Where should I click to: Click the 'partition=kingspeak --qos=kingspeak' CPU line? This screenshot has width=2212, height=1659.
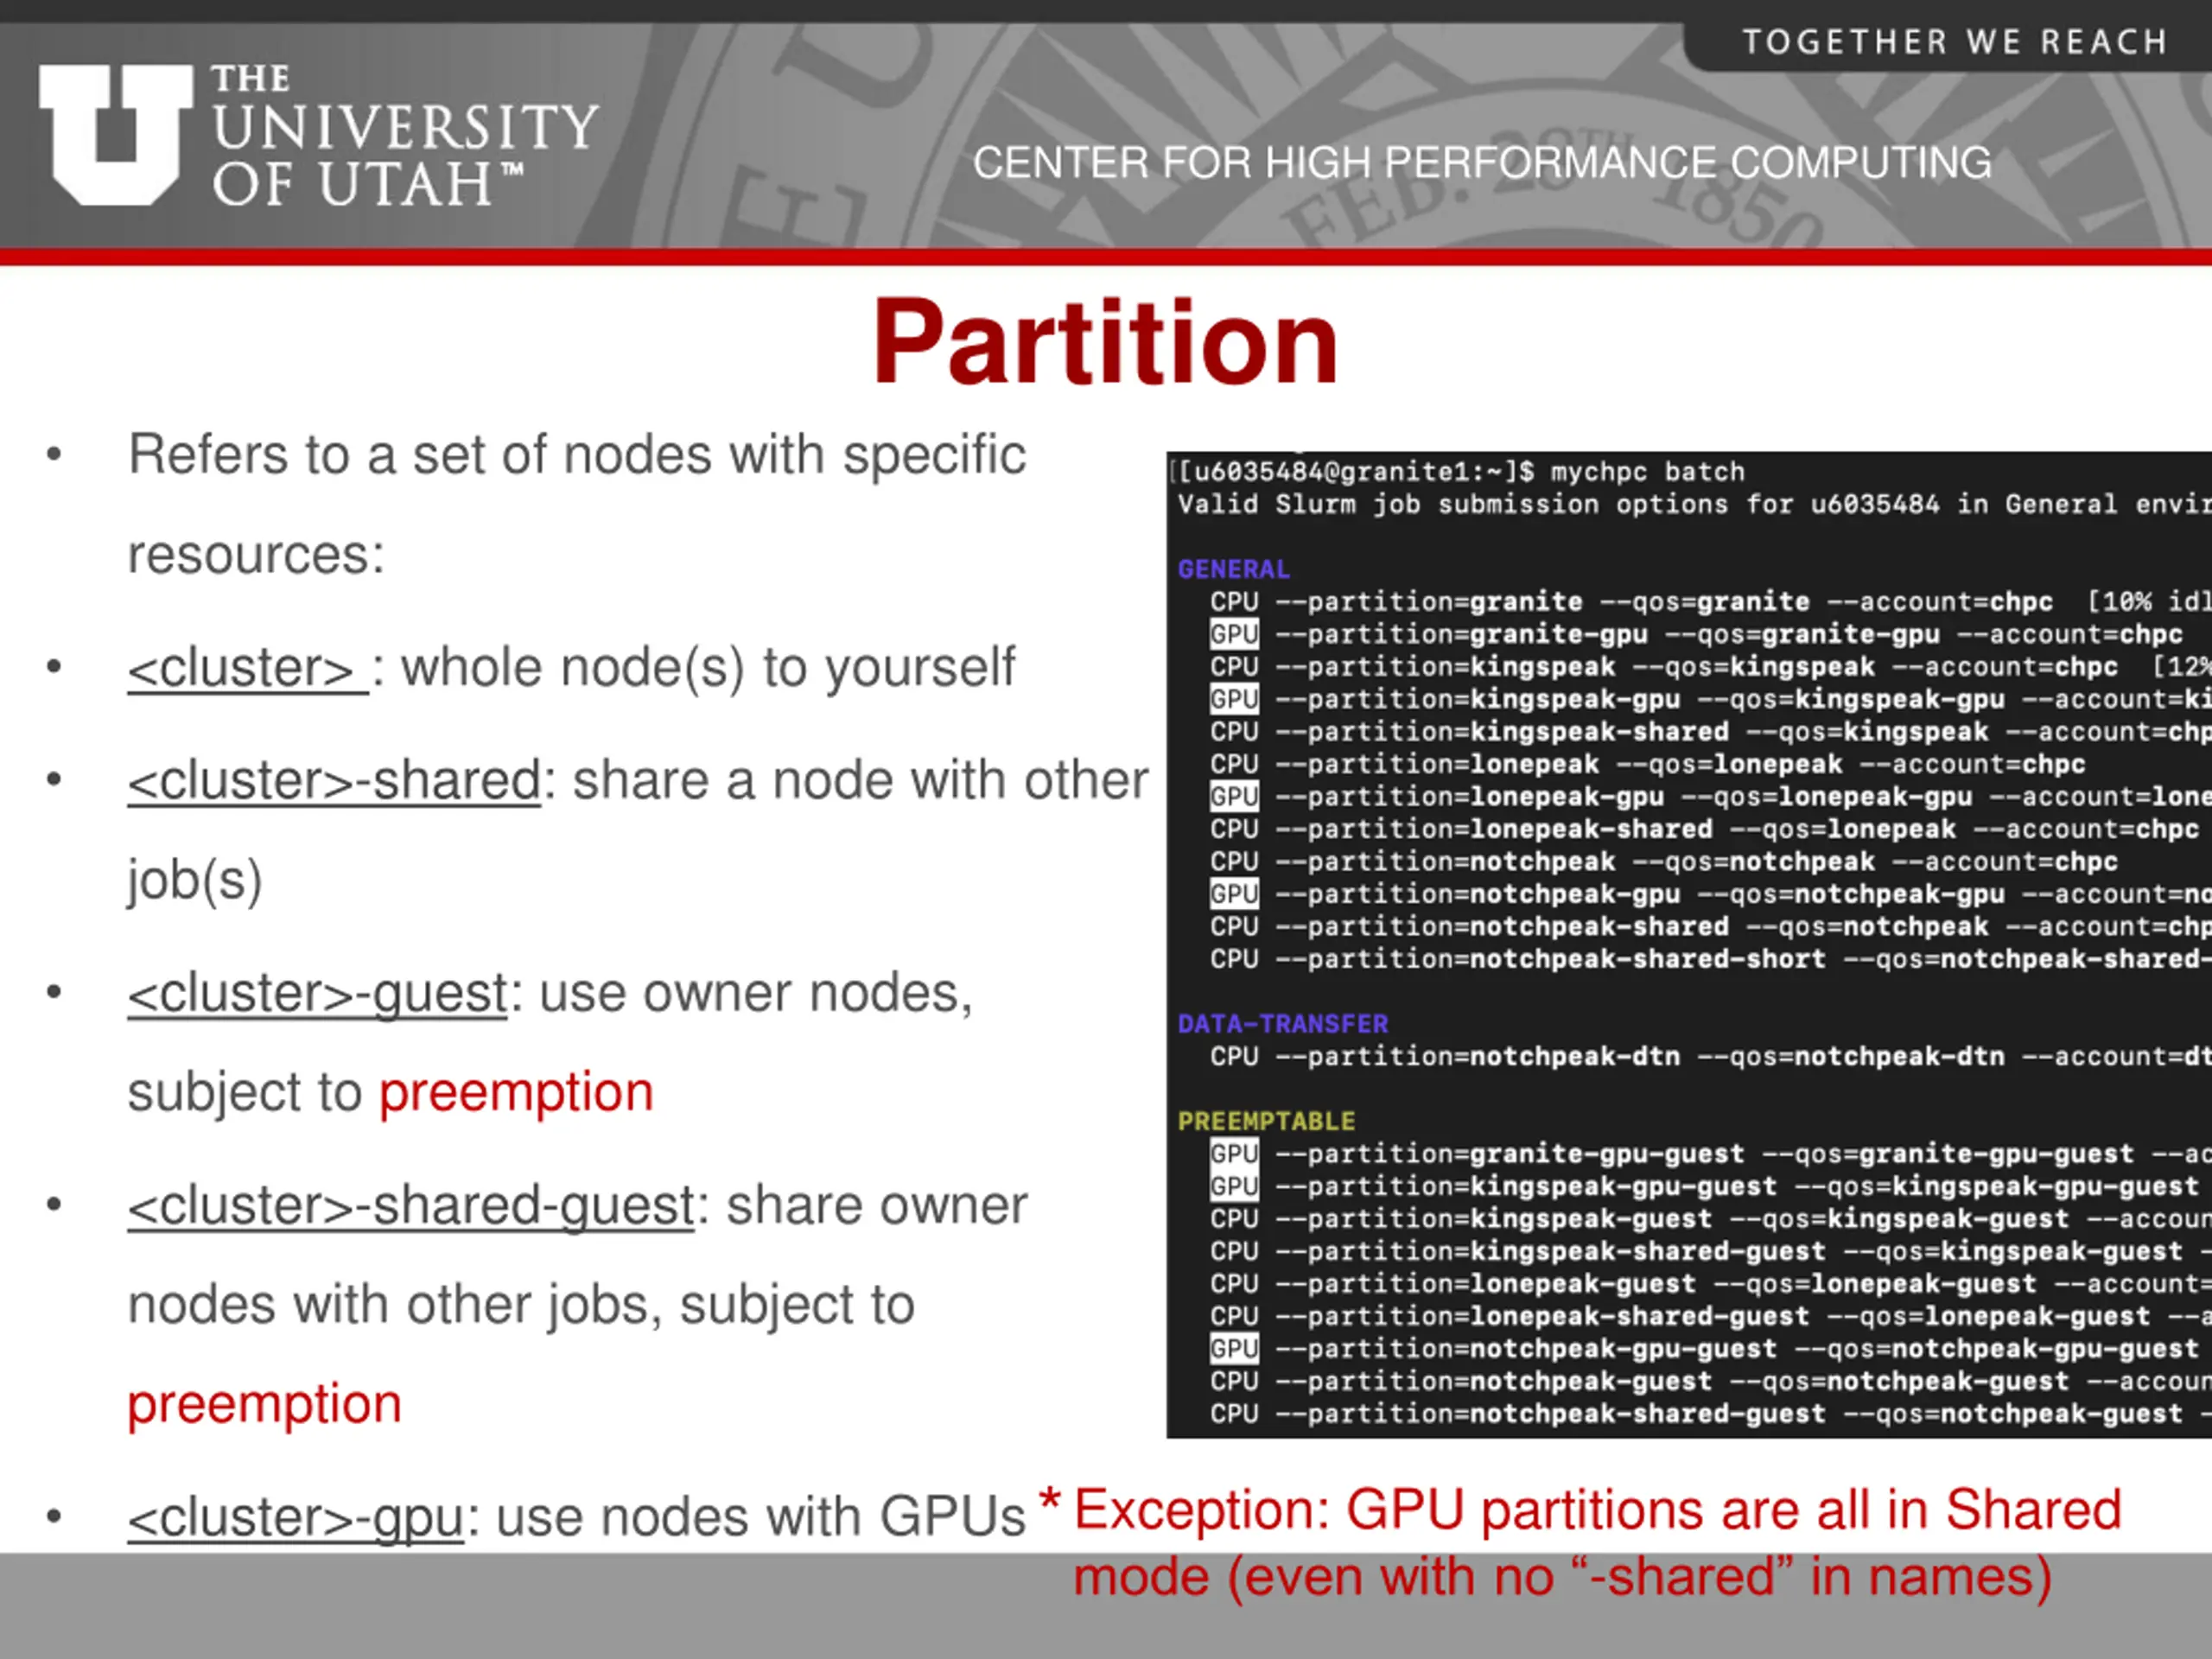[1710, 667]
